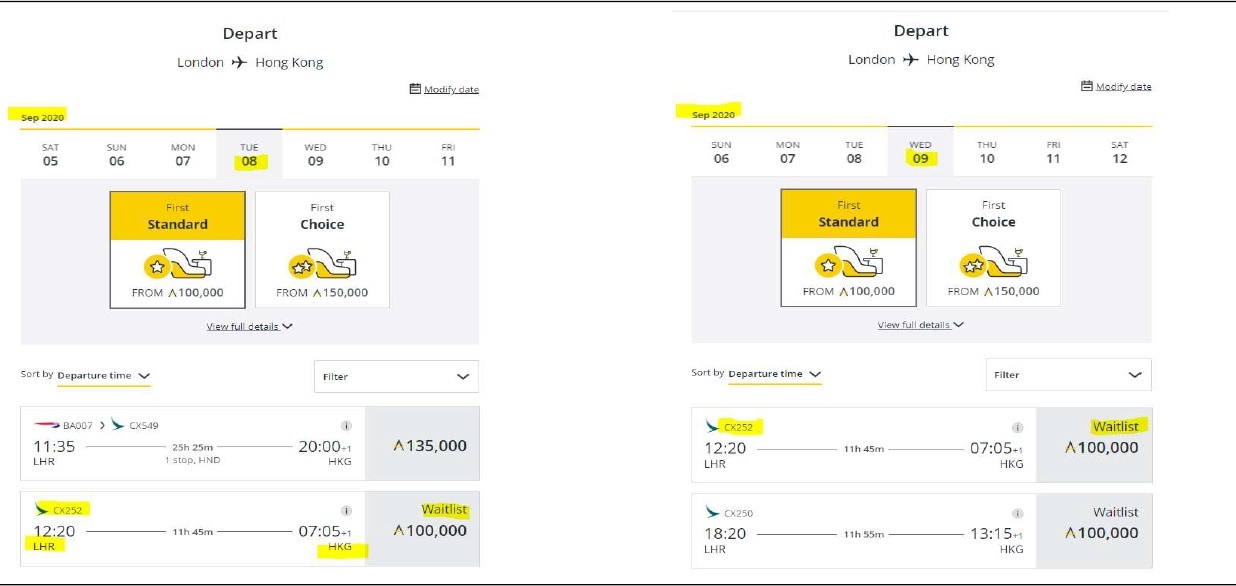The width and height of the screenshot is (1236, 586).
Task: Select WED 09 date tab in left panel
Action: (316, 154)
